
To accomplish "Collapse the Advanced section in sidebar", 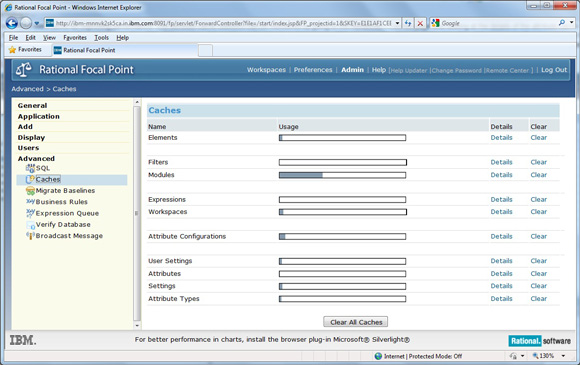I will [36, 158].
